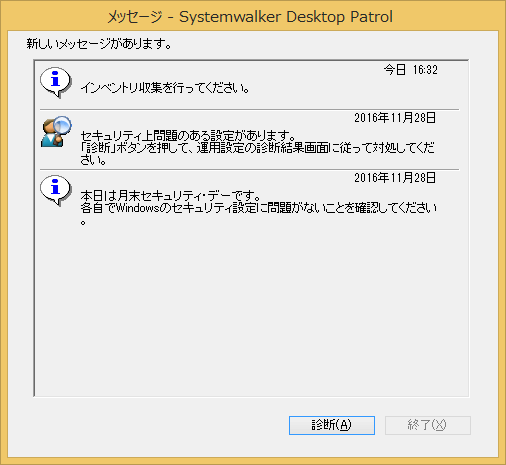Select the インベントリ収集を行ってください message text

tap(165, 88)
